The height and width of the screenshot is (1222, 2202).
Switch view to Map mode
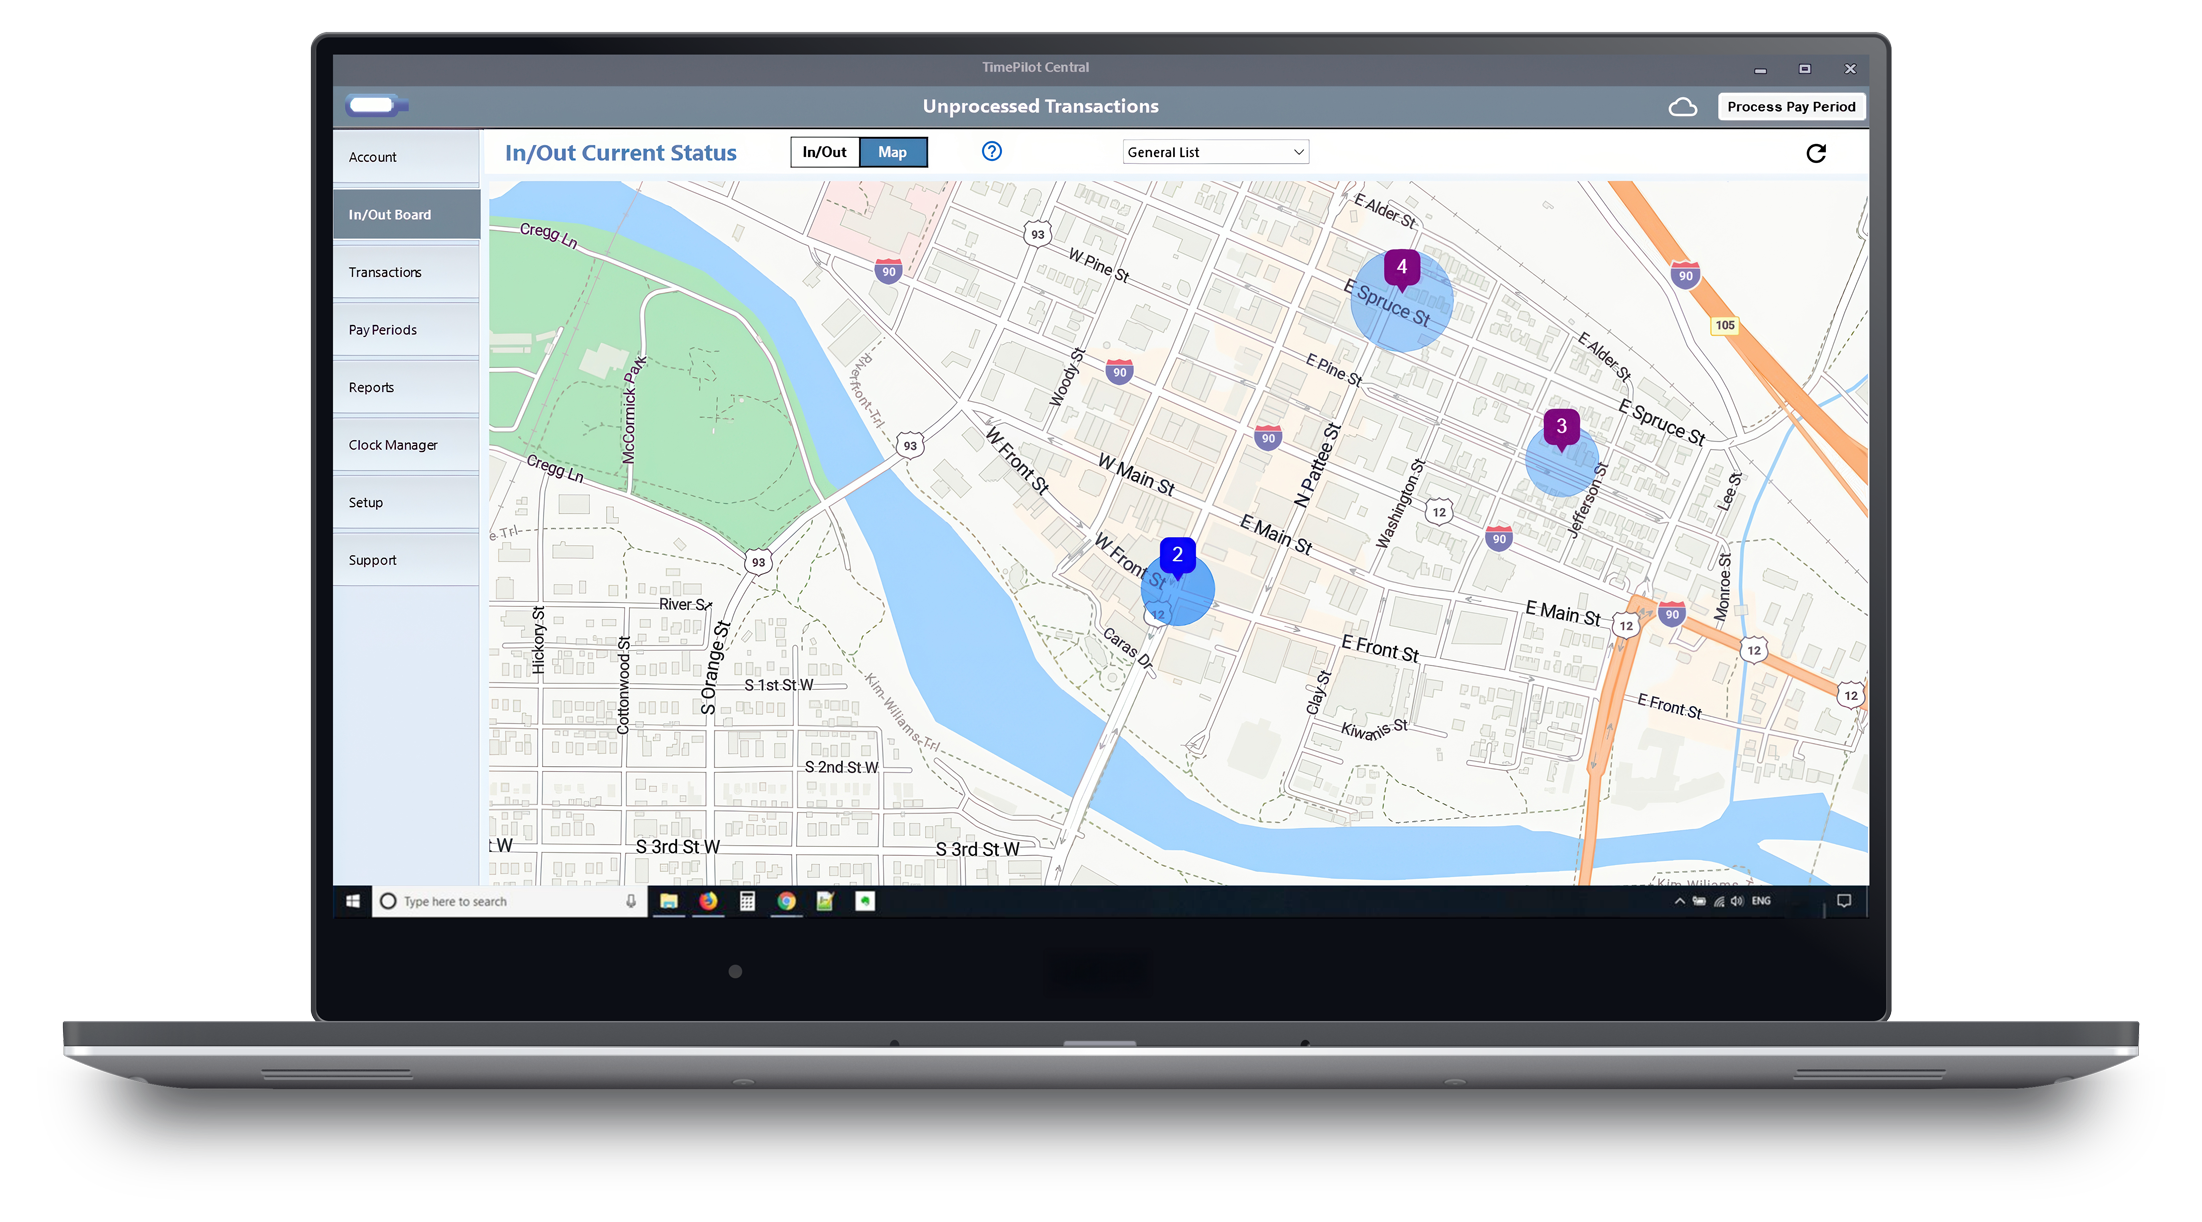point(892,152)
